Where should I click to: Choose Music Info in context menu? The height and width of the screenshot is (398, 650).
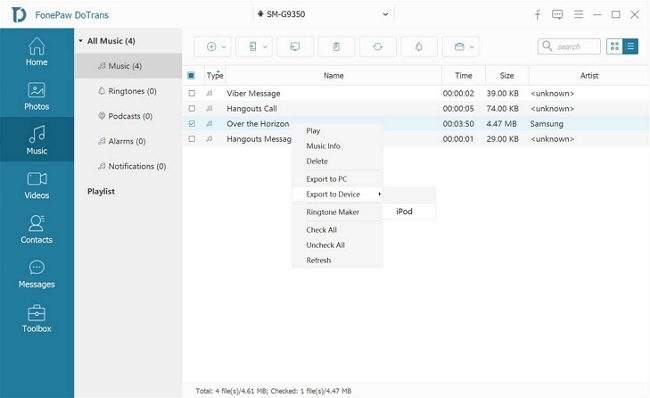coord(337,146)
